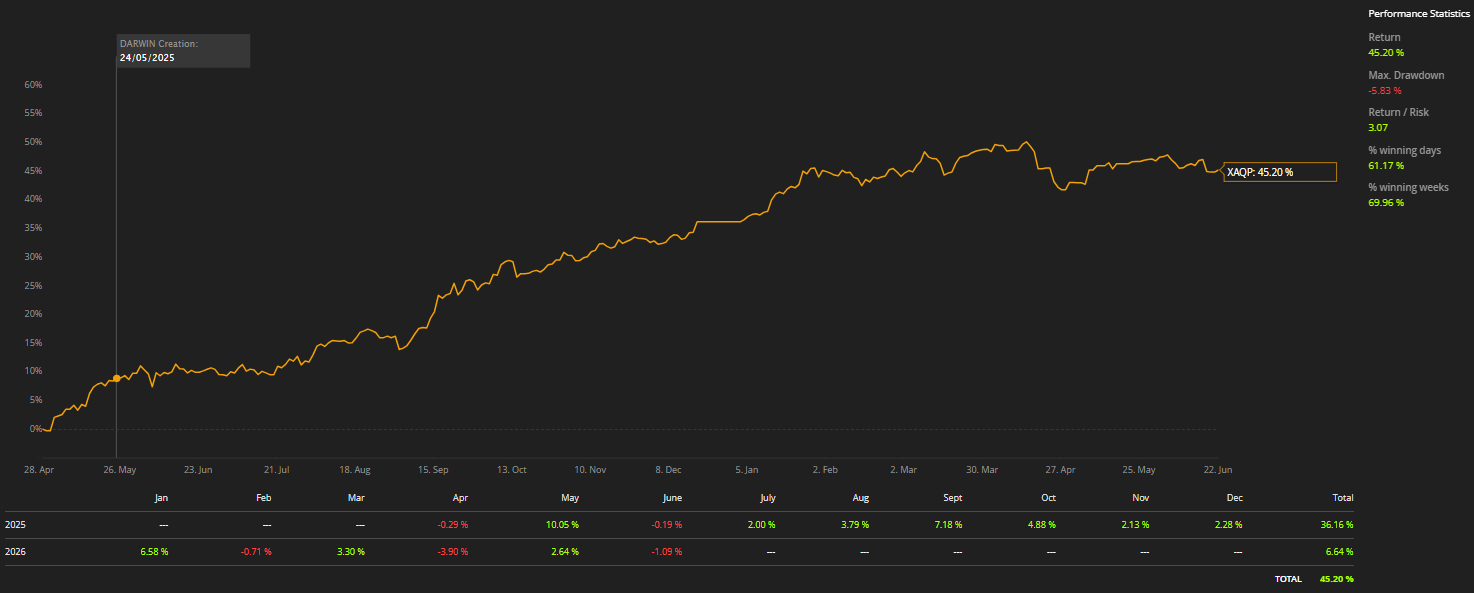
Task: Click the 2025 Oct cell 4.88 %
Action: click(1040, 524)
